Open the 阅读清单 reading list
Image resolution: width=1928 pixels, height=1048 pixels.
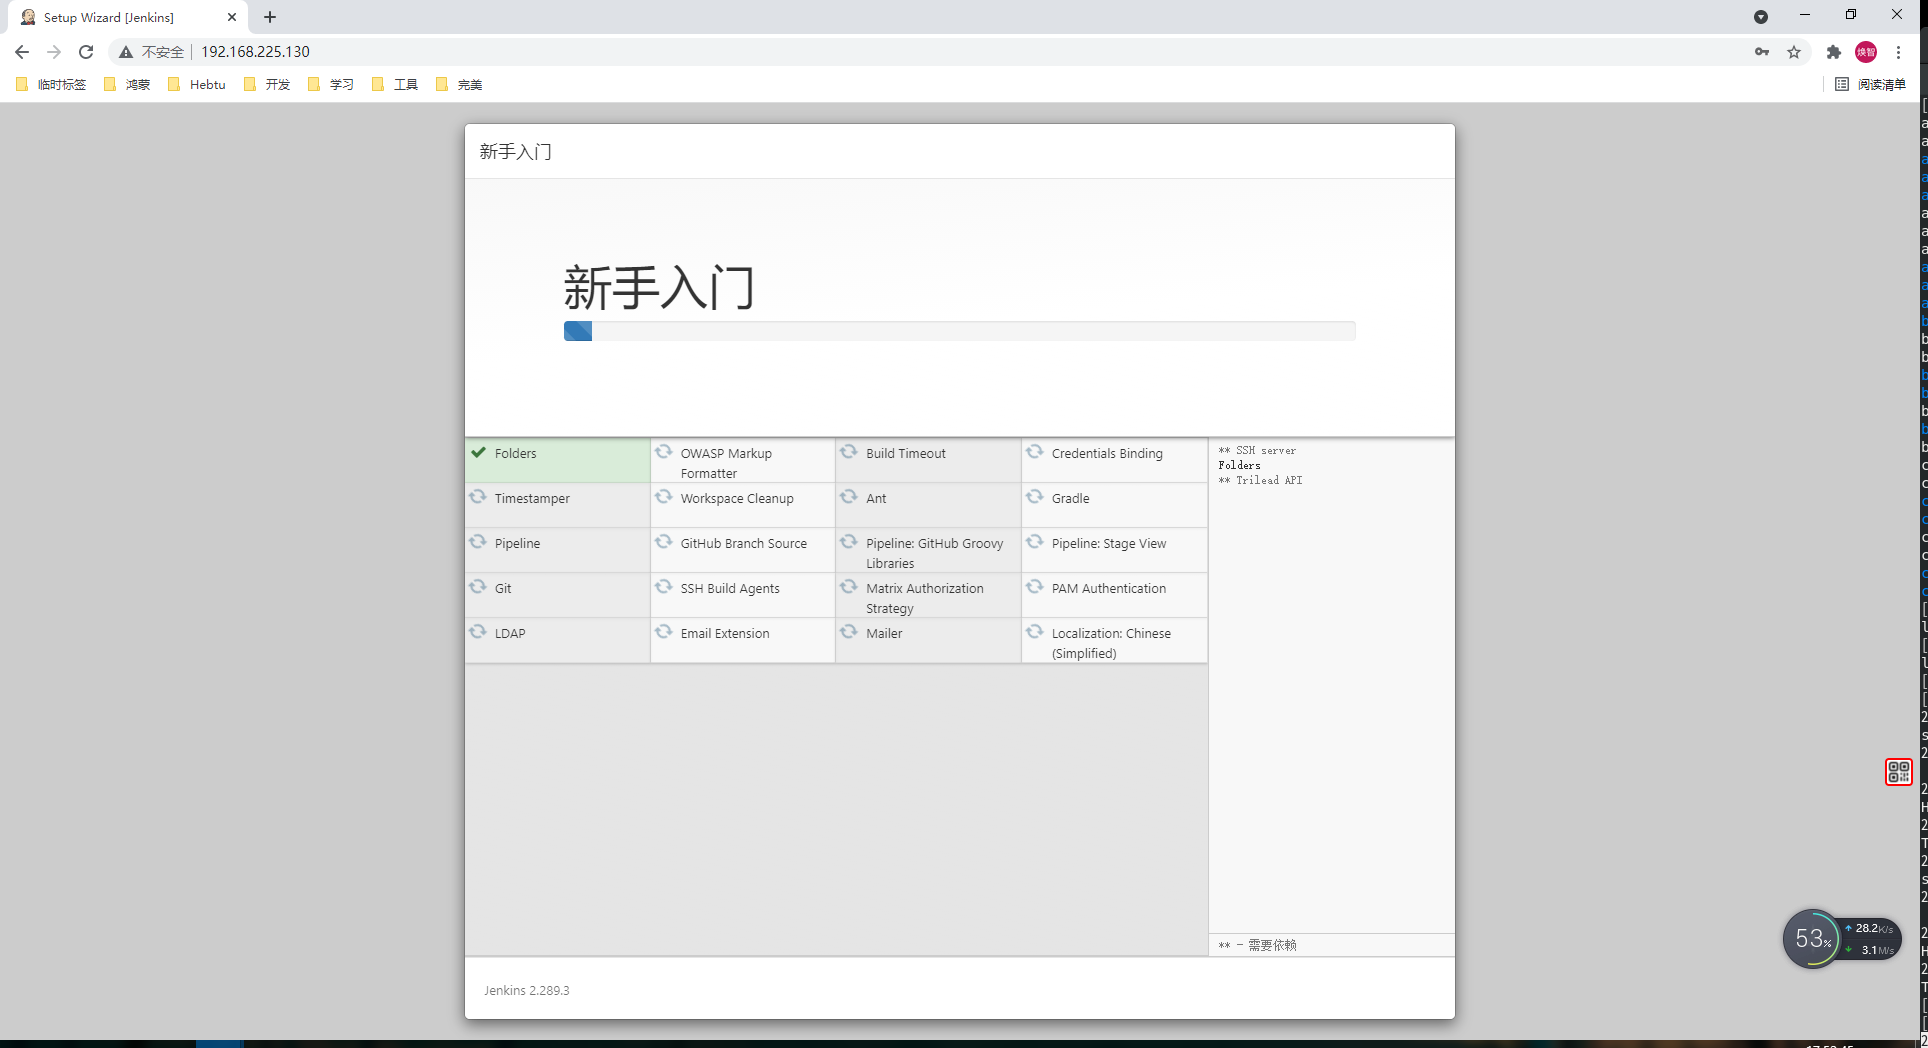(1870, 85)
